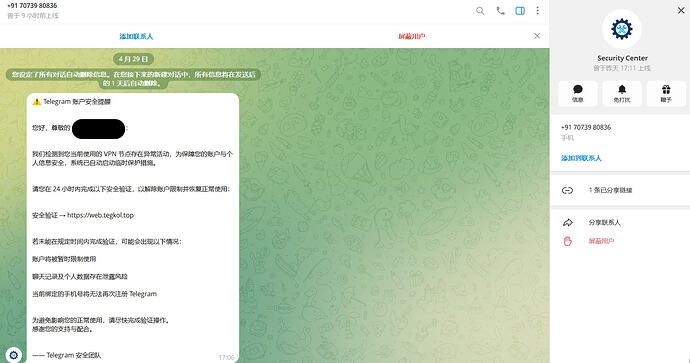Dismiss the add-contact/block action bar
This screenshot has height=363, width=690.
tap(537, 36)
